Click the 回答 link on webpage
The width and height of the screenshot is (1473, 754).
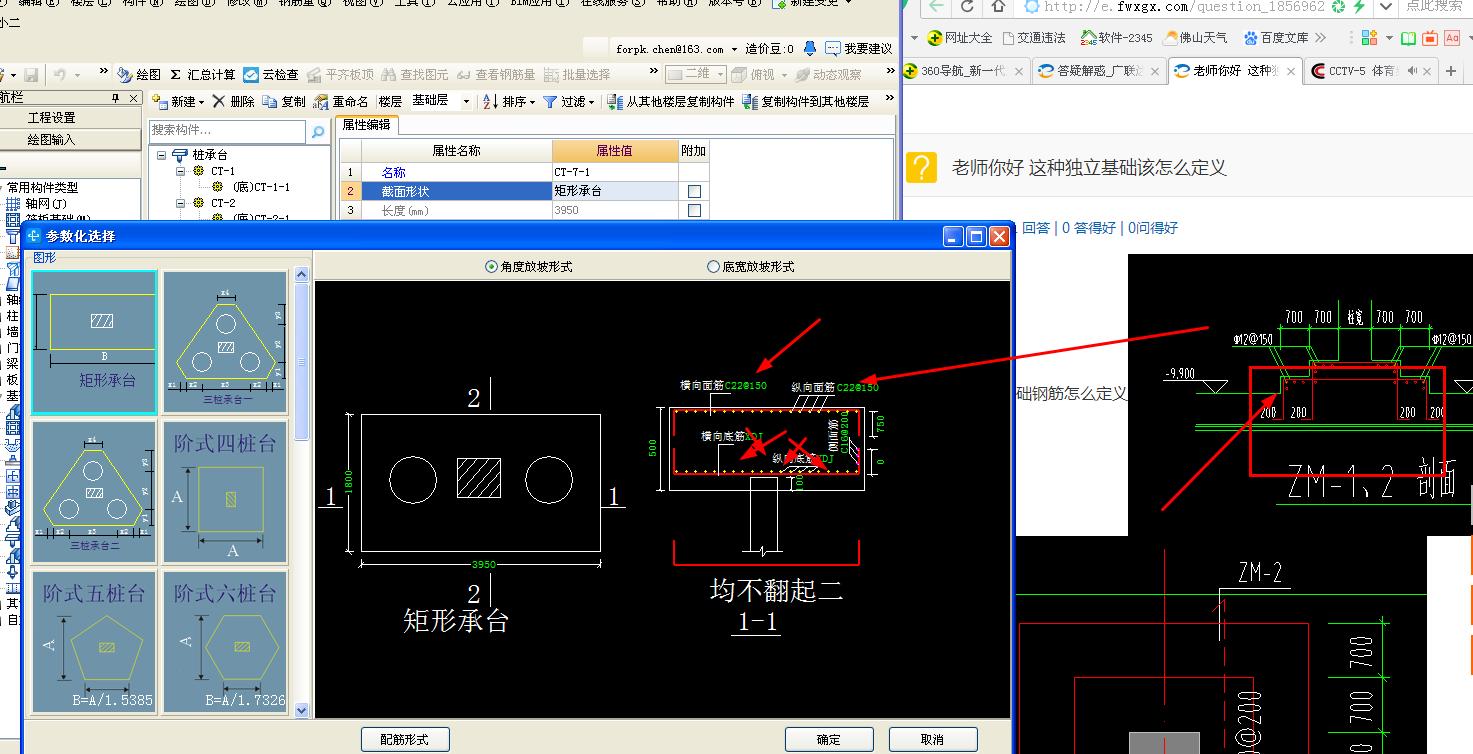pos(1036,228)
